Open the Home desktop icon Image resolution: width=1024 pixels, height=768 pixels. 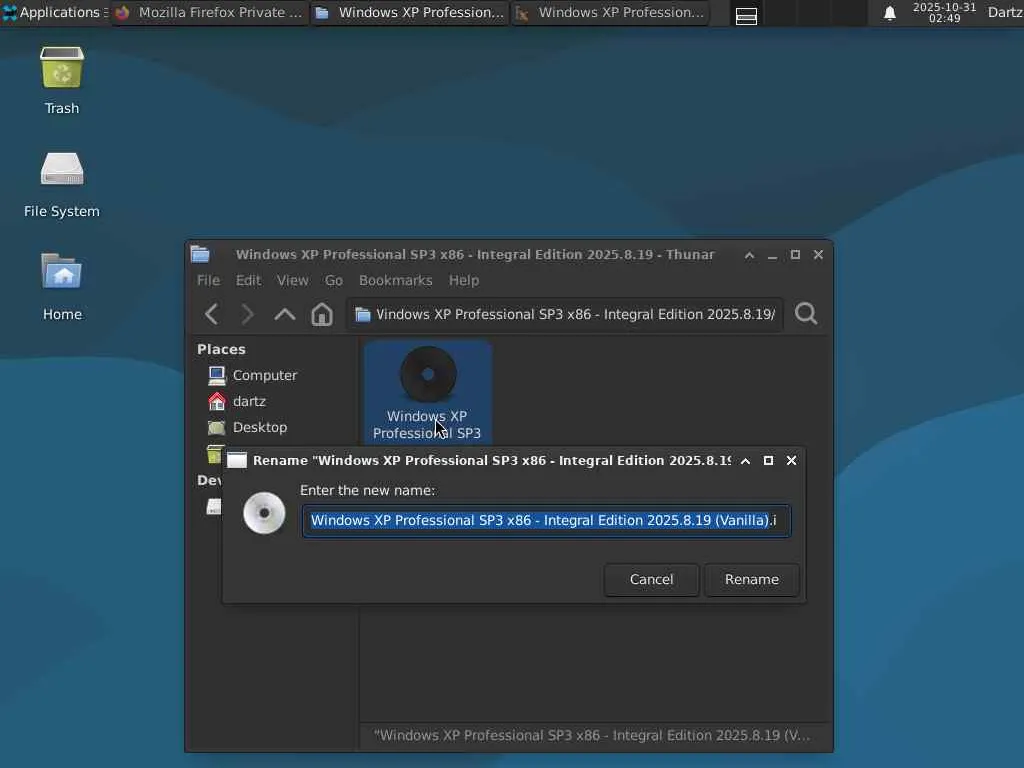[61, 287]
